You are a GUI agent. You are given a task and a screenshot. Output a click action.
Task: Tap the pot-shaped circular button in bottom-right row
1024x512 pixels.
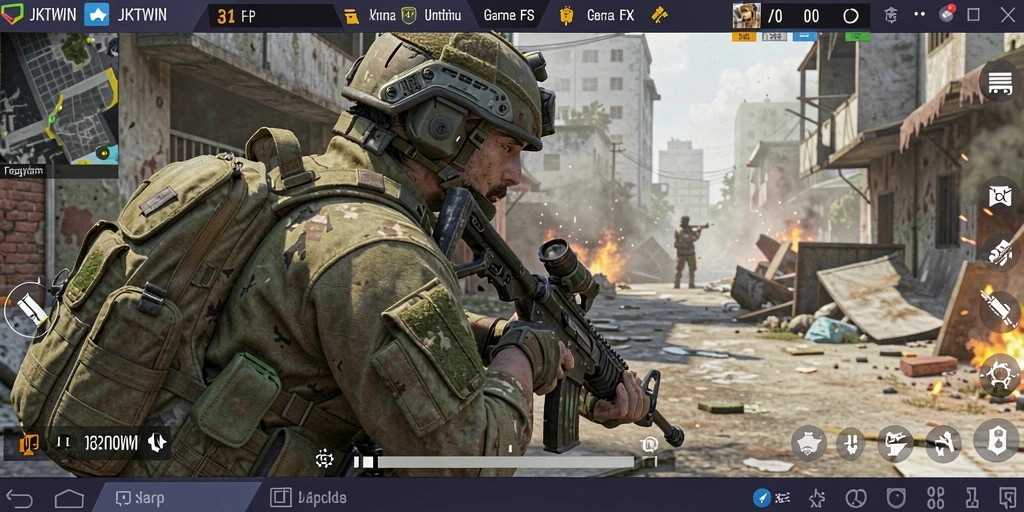click(809, 444)
